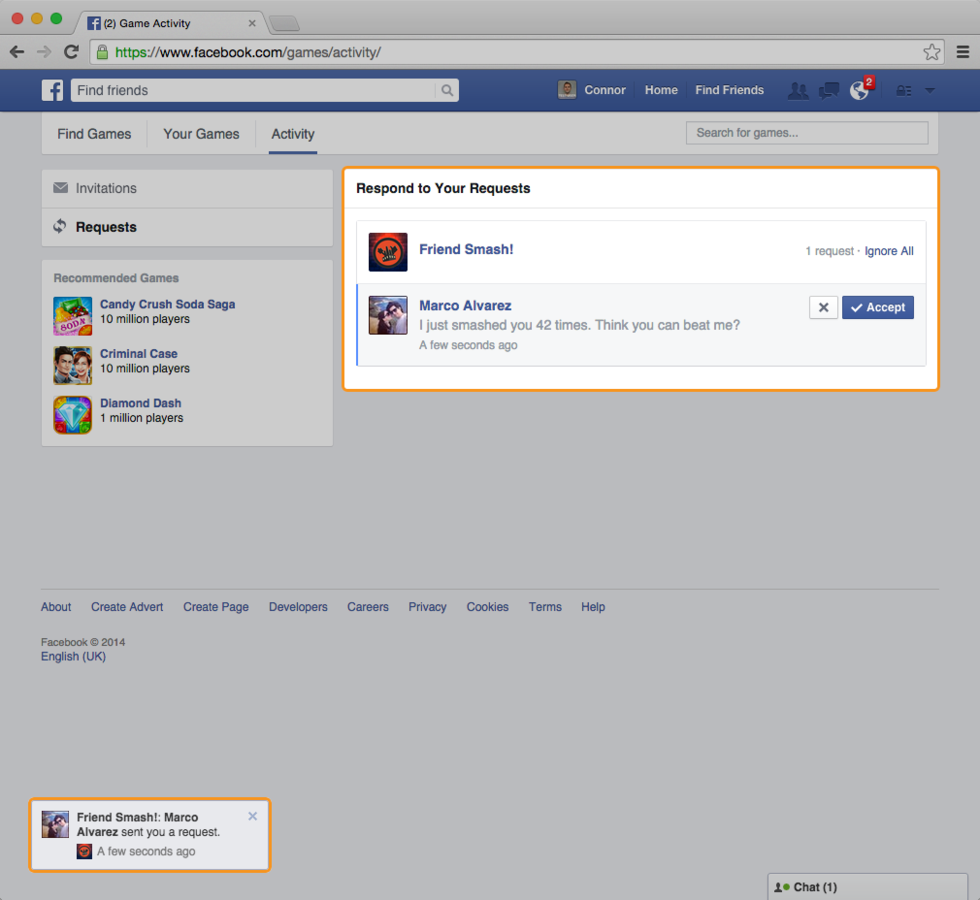Click Diamond Dash game icon
The height and width of the screenshot is (900, 980).
(72, 415)
